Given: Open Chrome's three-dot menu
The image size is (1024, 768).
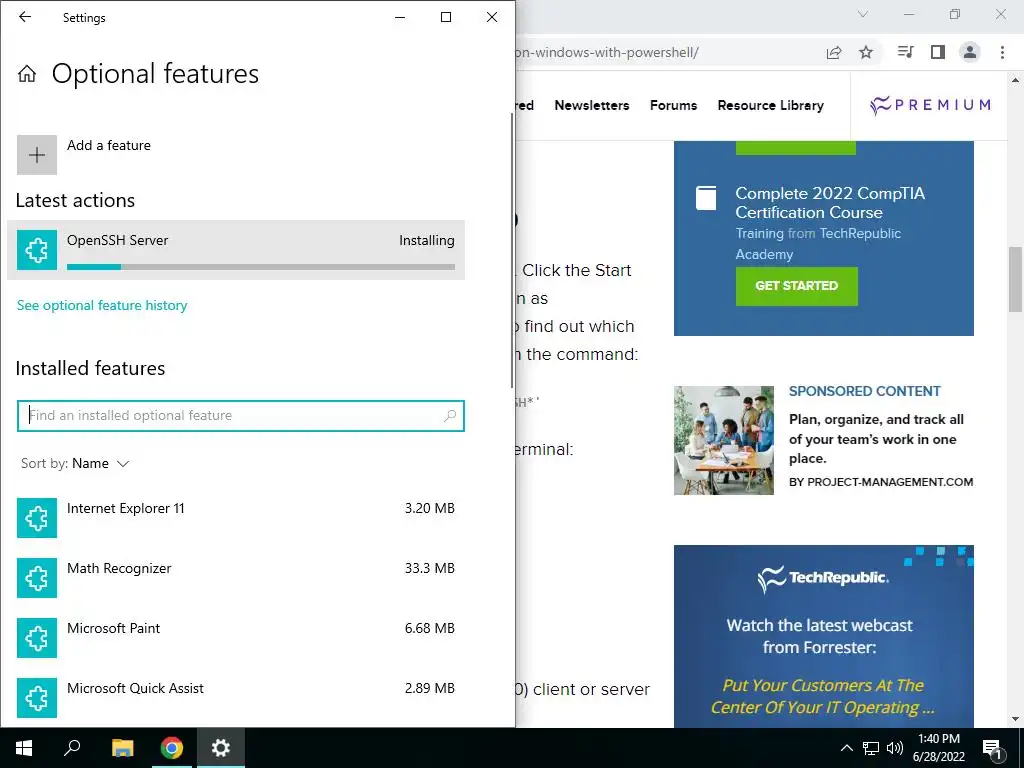Looking at the screenshot, I should pos(1002,52).
